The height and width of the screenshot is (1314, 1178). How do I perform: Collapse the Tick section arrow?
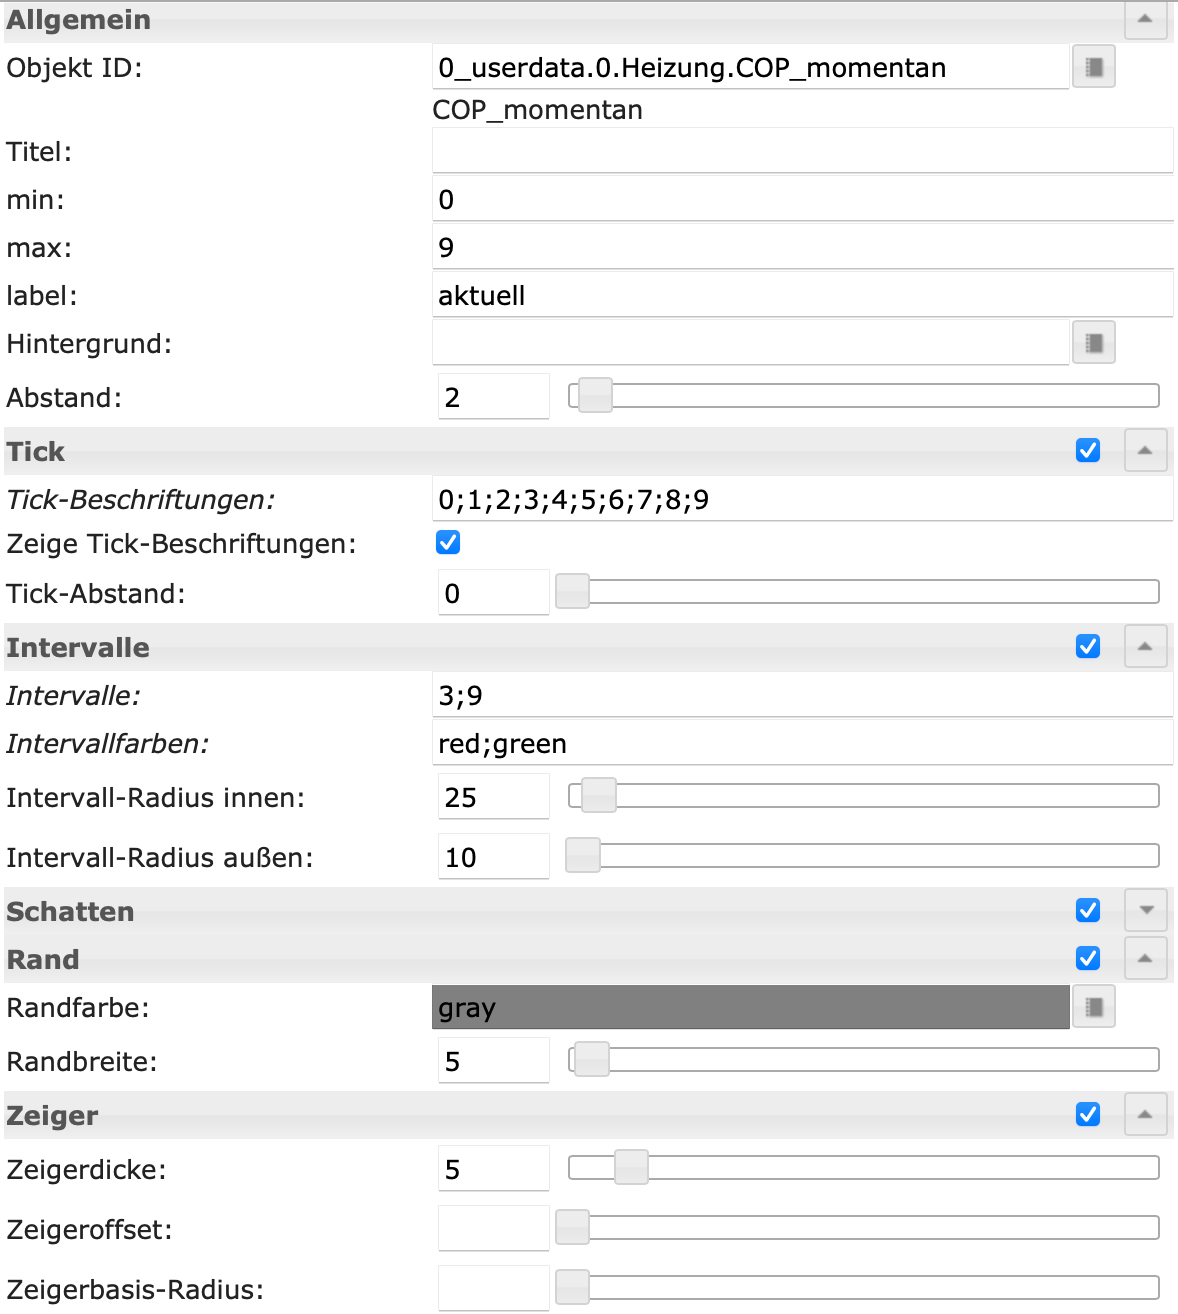click(1145, 451)
